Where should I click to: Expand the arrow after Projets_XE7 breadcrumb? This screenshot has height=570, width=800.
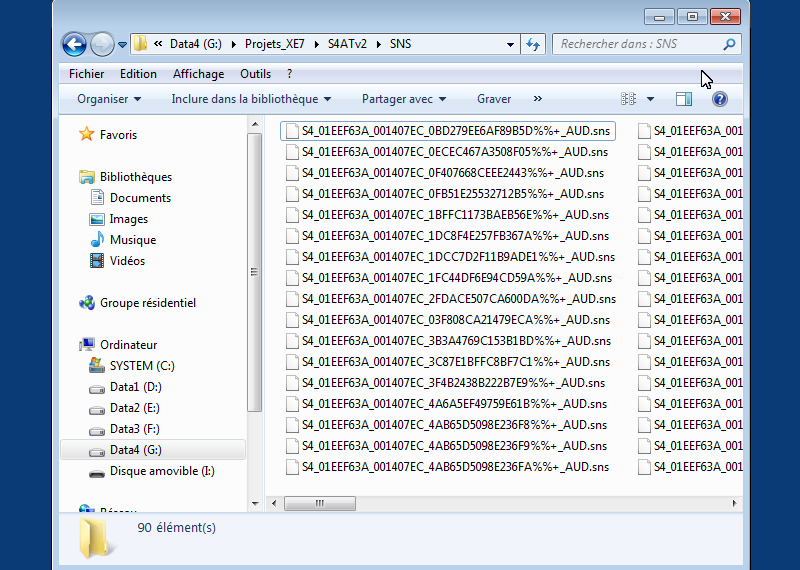316,44
